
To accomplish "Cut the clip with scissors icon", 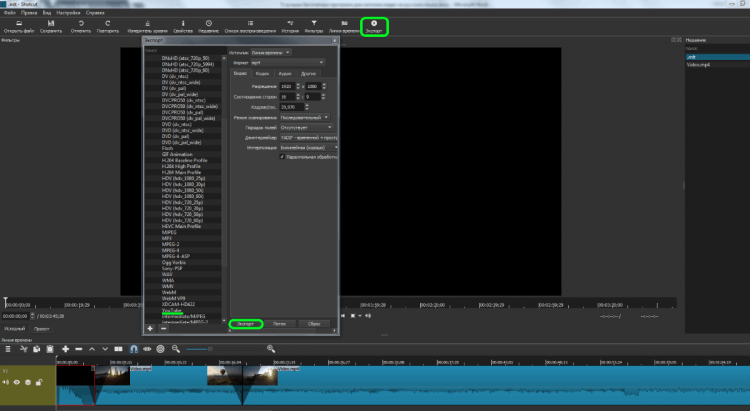I will point(23,349).
